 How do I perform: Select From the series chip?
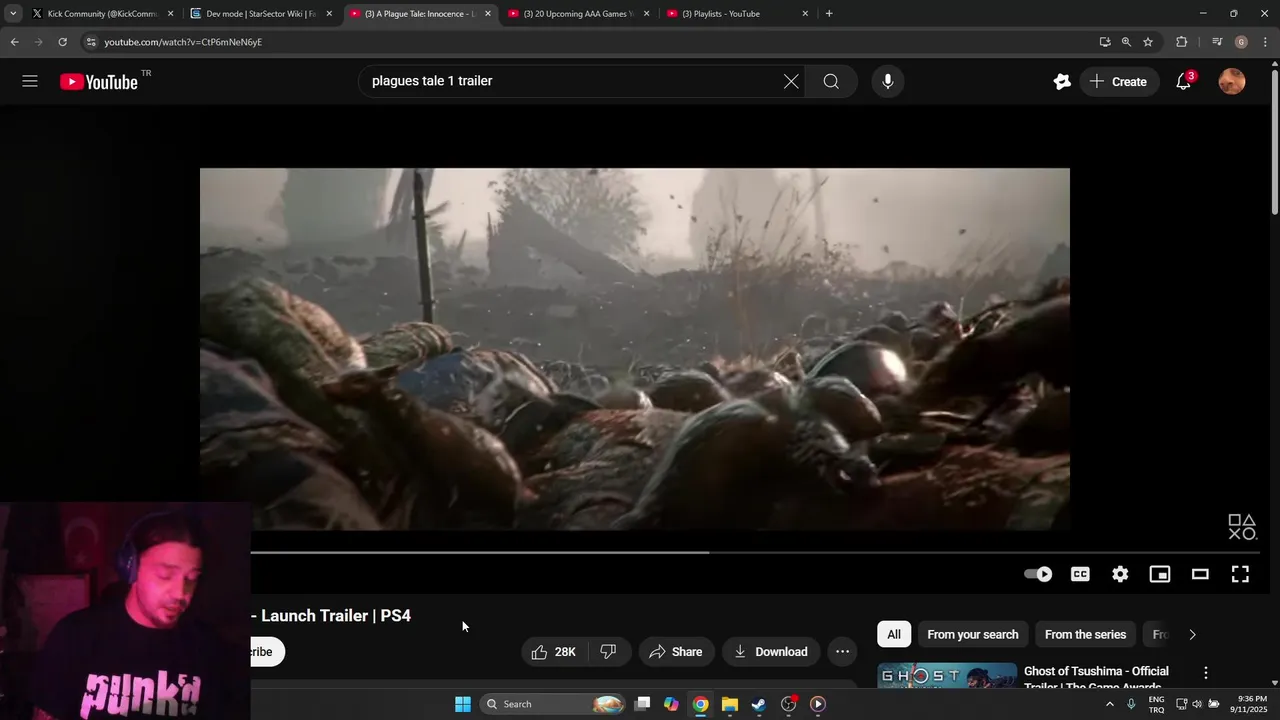point(1085,634)
